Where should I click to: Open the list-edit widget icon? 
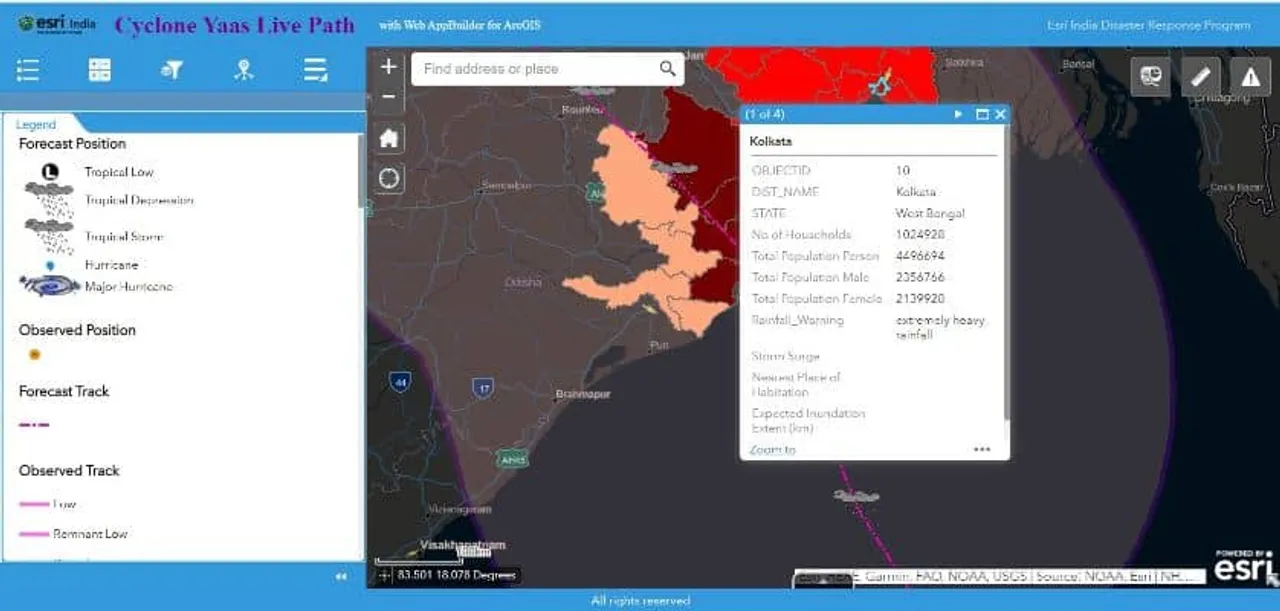click(x=316, y=69)
